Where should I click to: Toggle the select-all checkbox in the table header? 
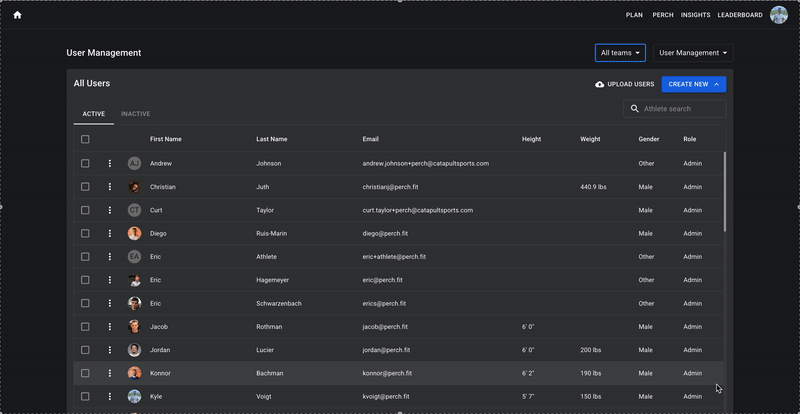click(85, 139)
